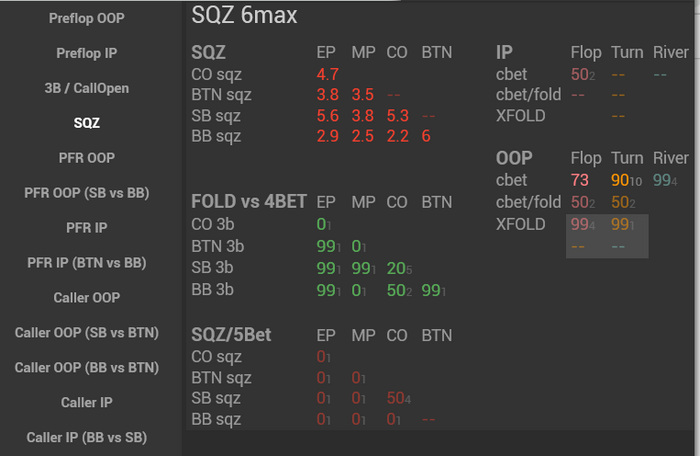Open the PFR IP section

91,228
